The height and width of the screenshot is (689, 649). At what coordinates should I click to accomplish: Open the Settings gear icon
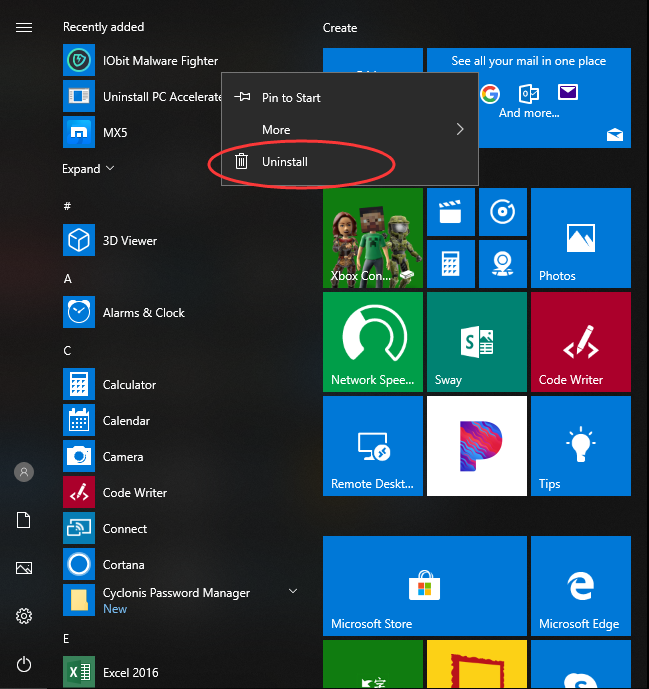tap(24, 616)
